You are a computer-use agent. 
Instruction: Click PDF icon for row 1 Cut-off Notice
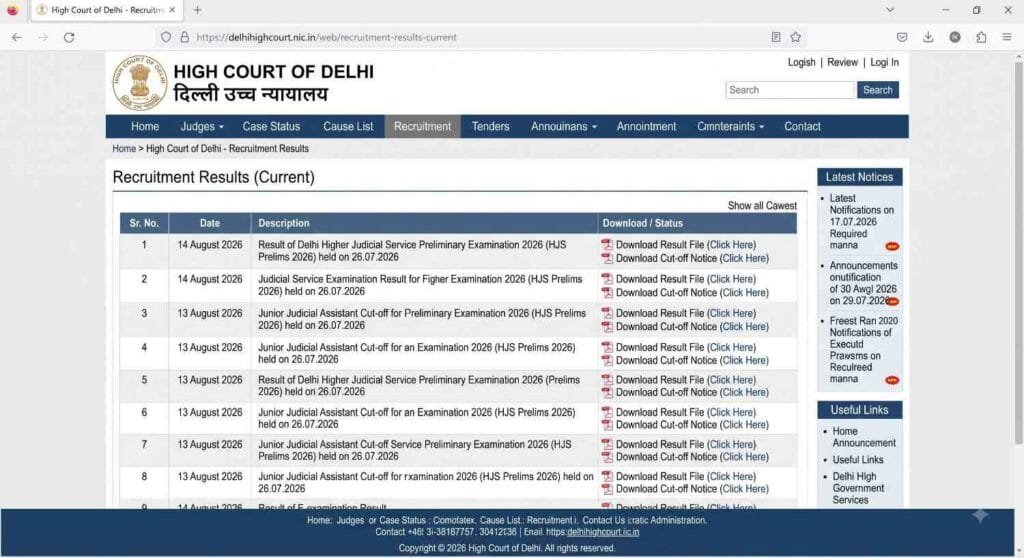click(607, 258)
